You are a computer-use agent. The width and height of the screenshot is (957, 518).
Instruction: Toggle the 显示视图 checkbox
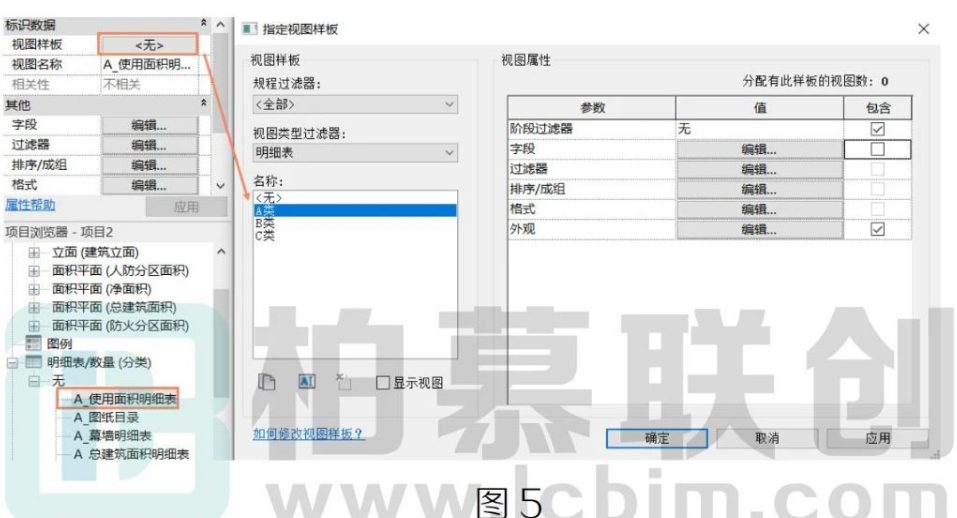[x=383, y=383]
